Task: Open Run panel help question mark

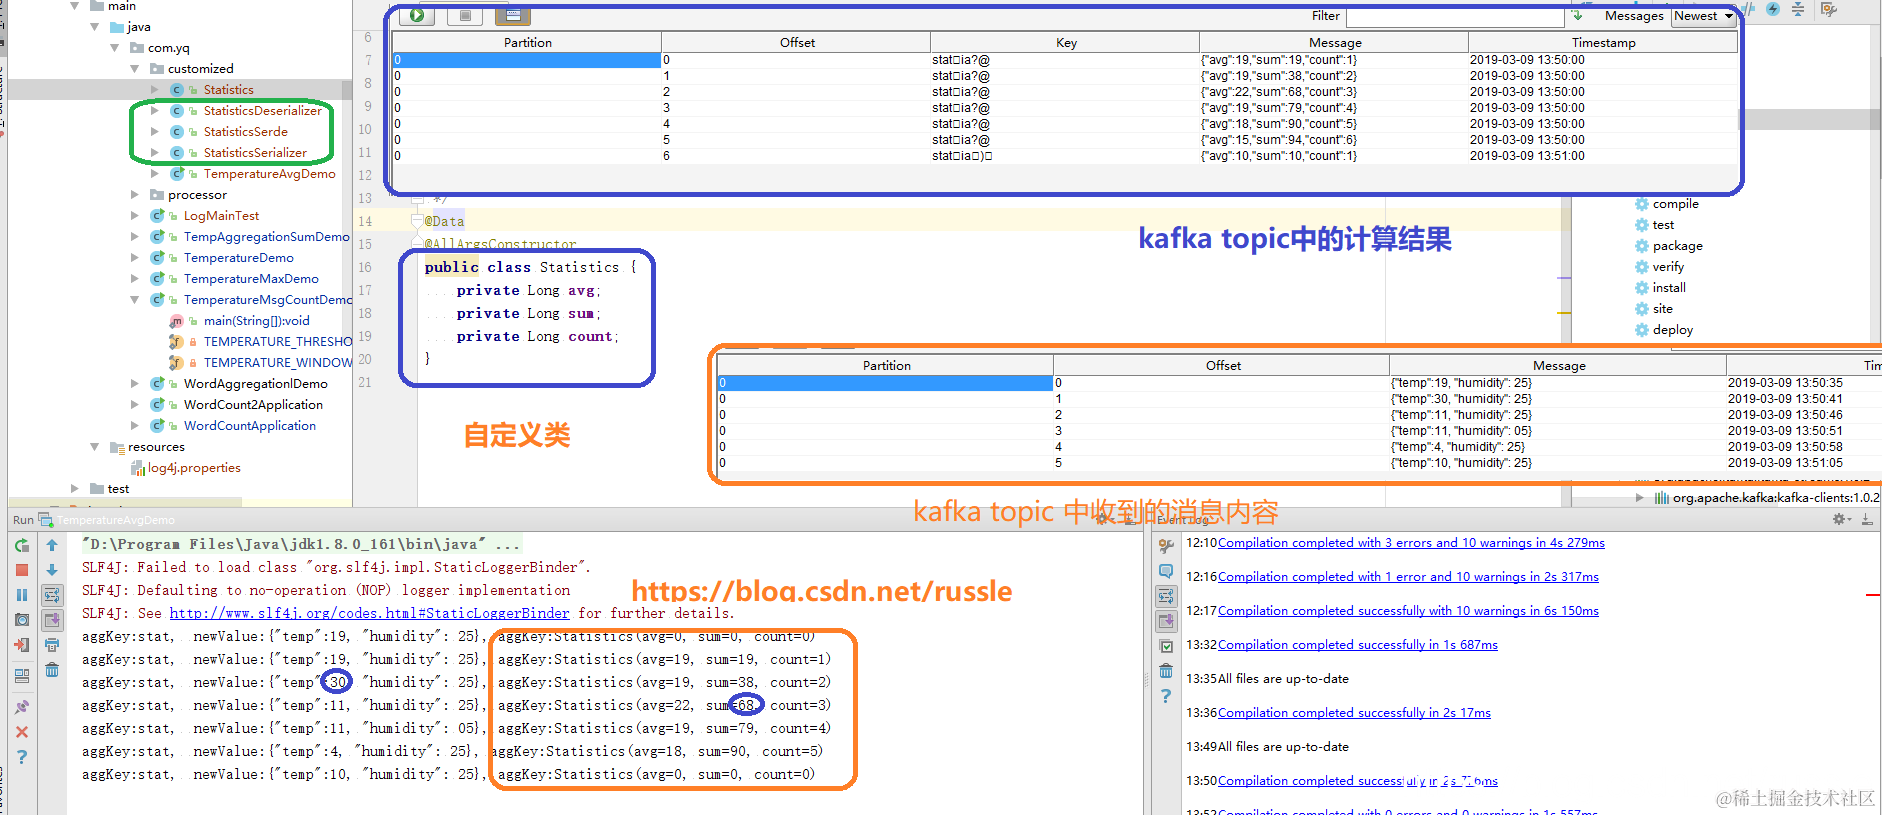Action: tap(22, 757)
